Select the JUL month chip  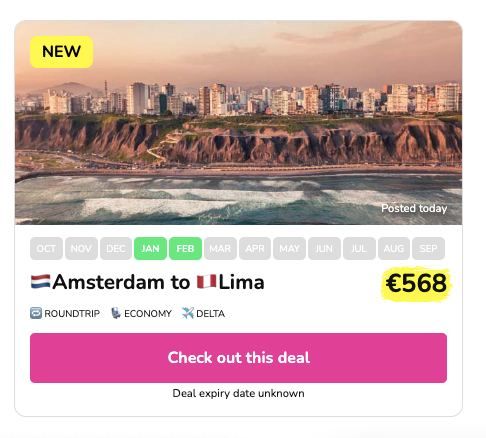(x=359, y=248)
